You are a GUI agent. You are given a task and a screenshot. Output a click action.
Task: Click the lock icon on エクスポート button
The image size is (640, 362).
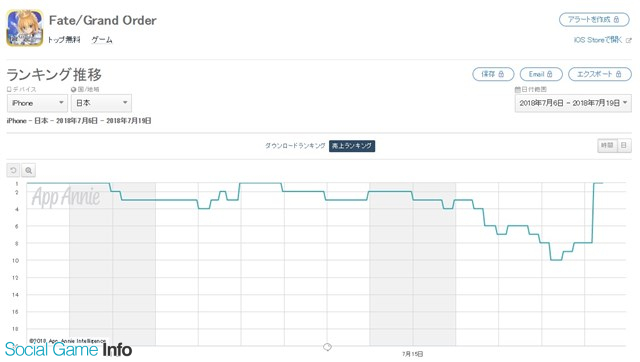click(x=618, y=74)
